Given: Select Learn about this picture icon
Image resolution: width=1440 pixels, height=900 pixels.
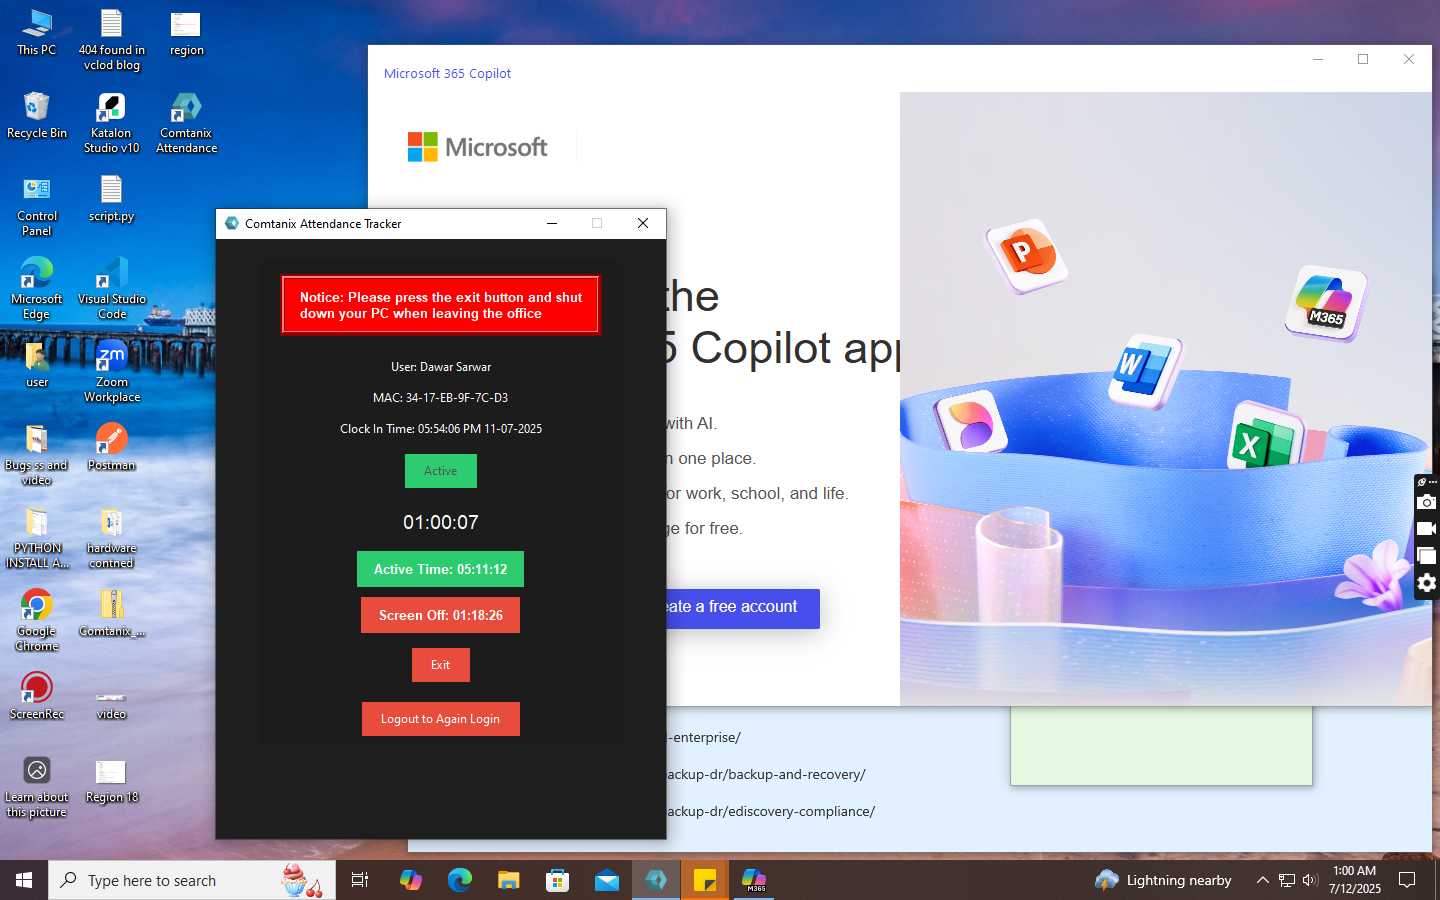Looking at the screenshot, I should 37,786.
